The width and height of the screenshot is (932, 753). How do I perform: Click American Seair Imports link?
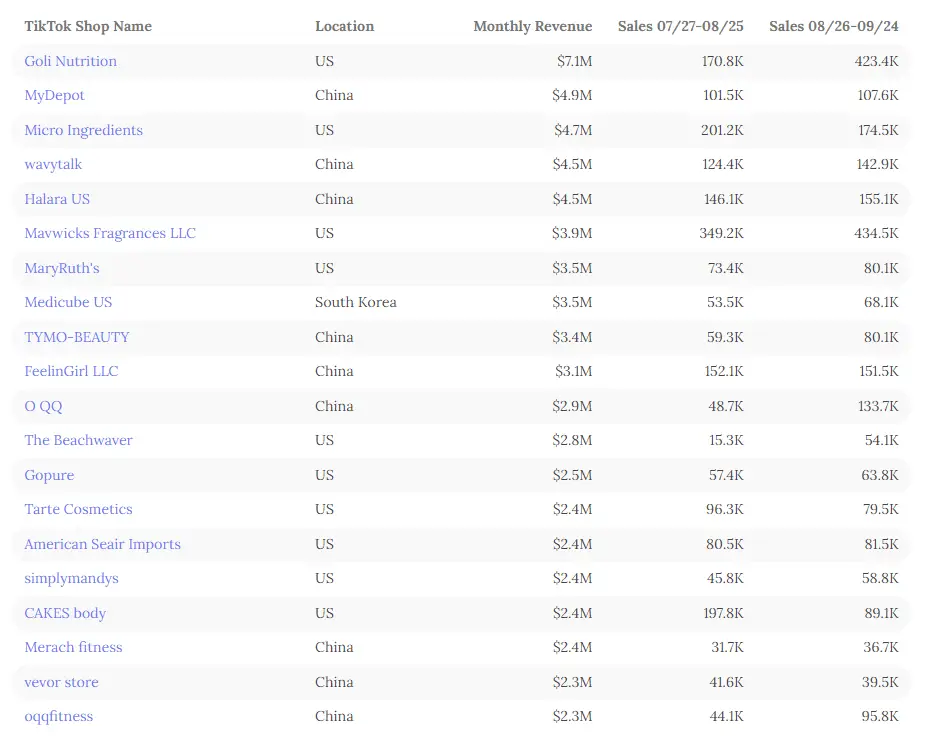(102, 544)
